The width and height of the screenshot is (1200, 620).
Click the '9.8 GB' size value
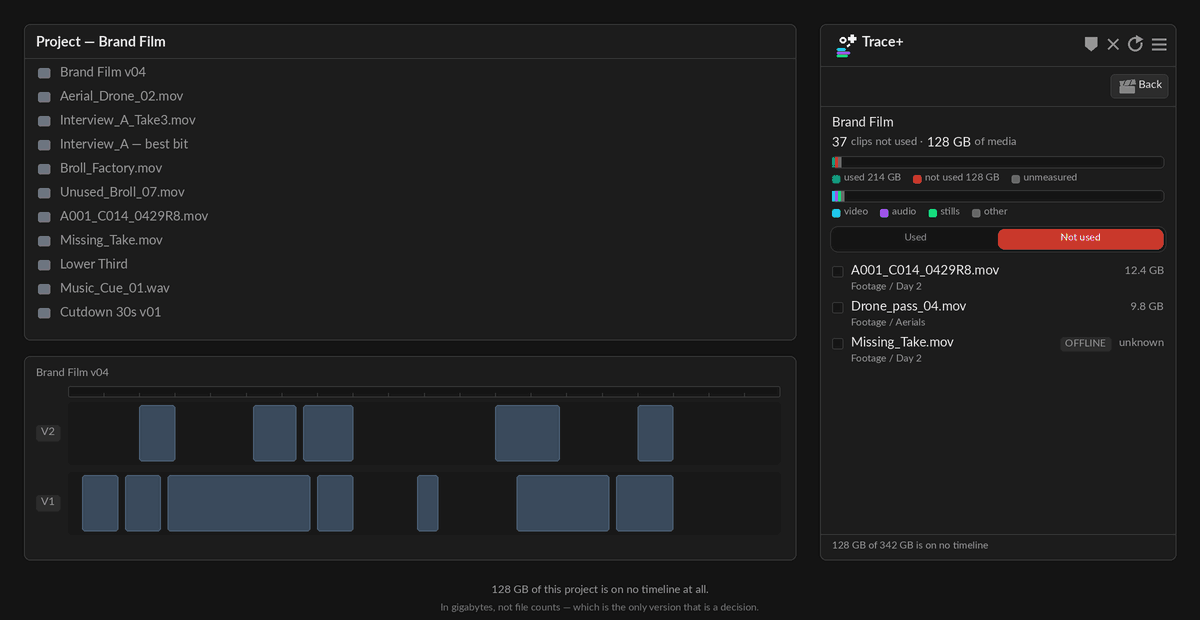(x=1147, y=307)
